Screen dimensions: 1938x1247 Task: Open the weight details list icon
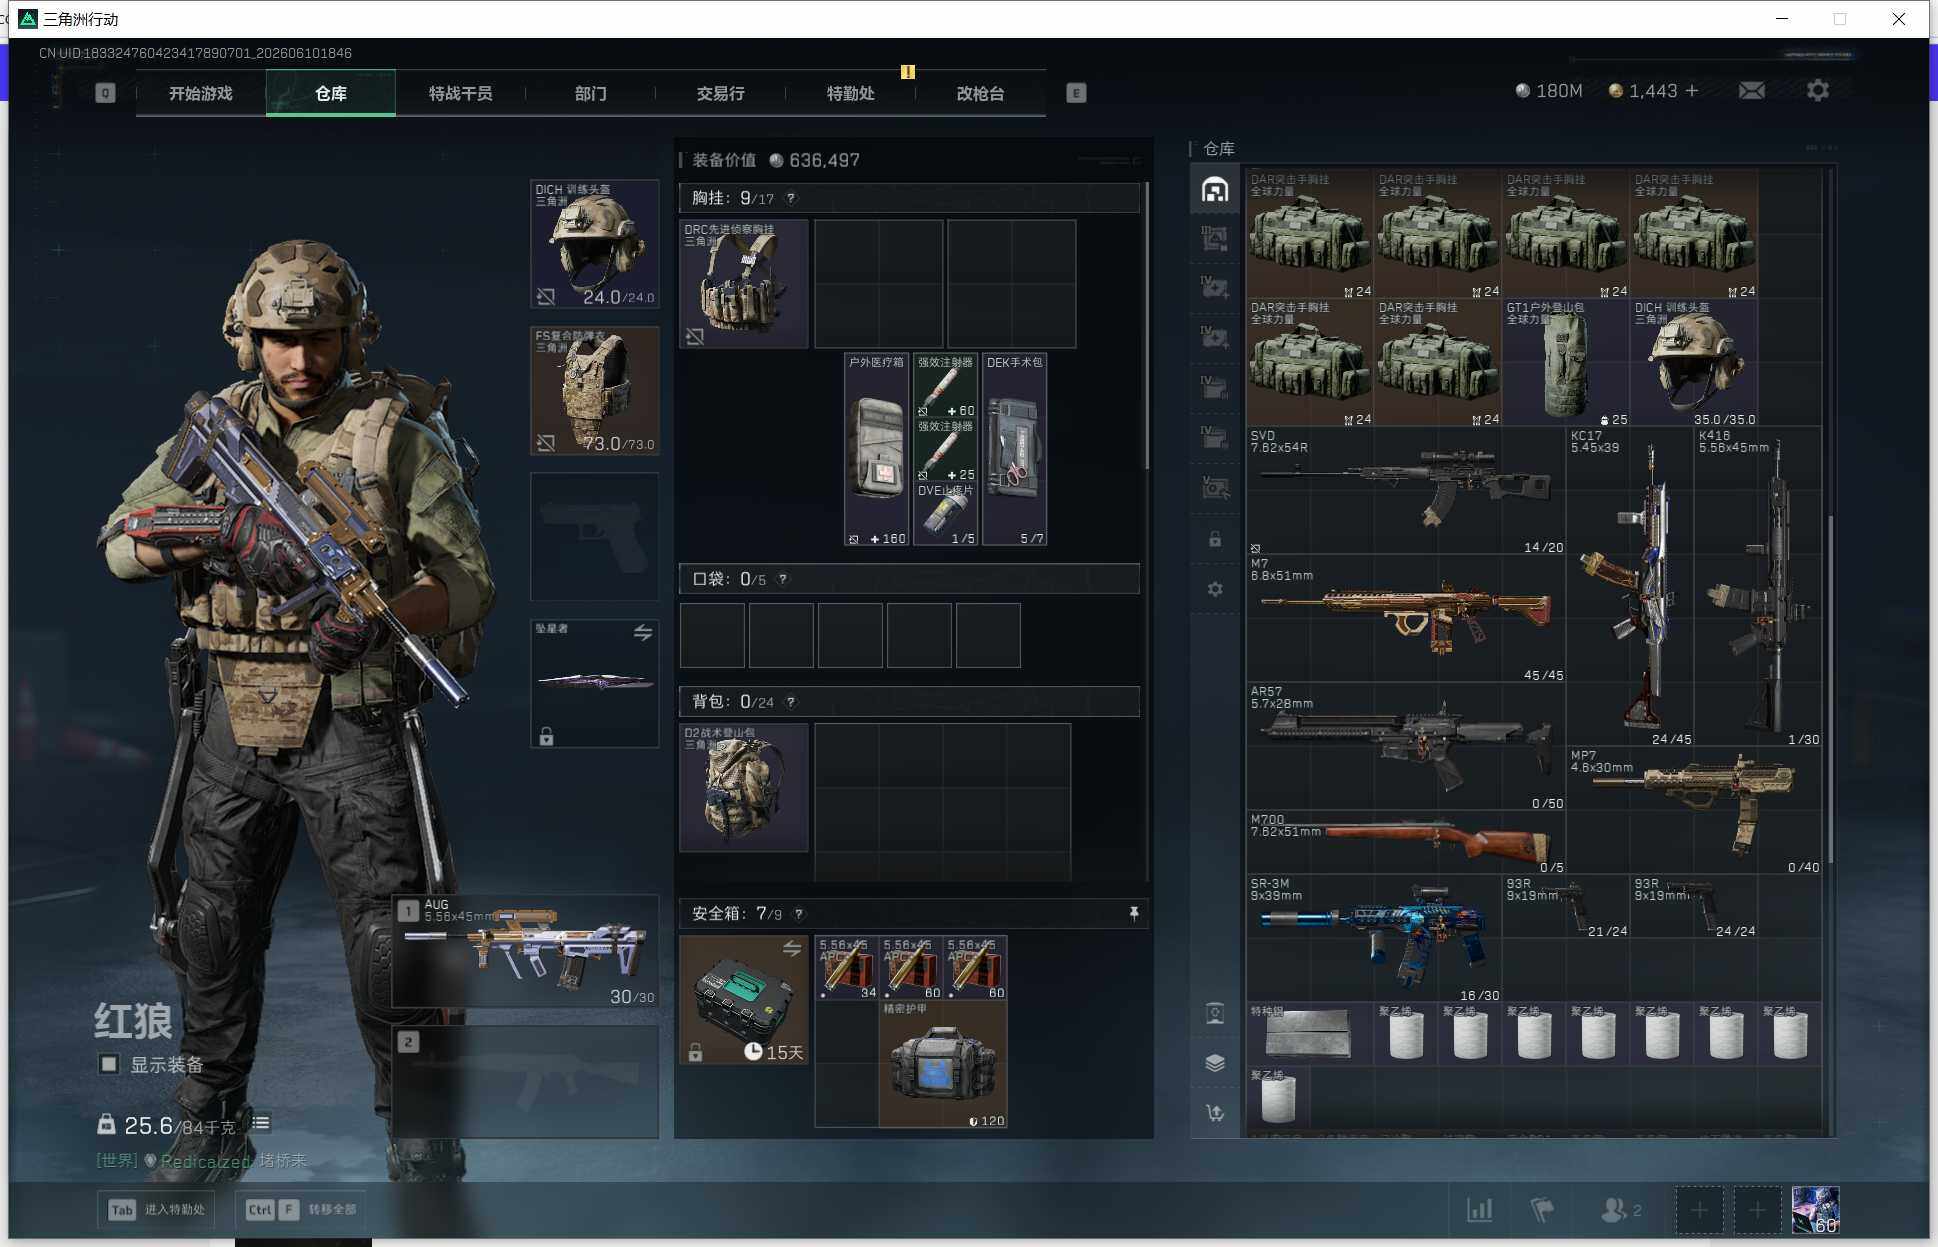coord(261,1124)
